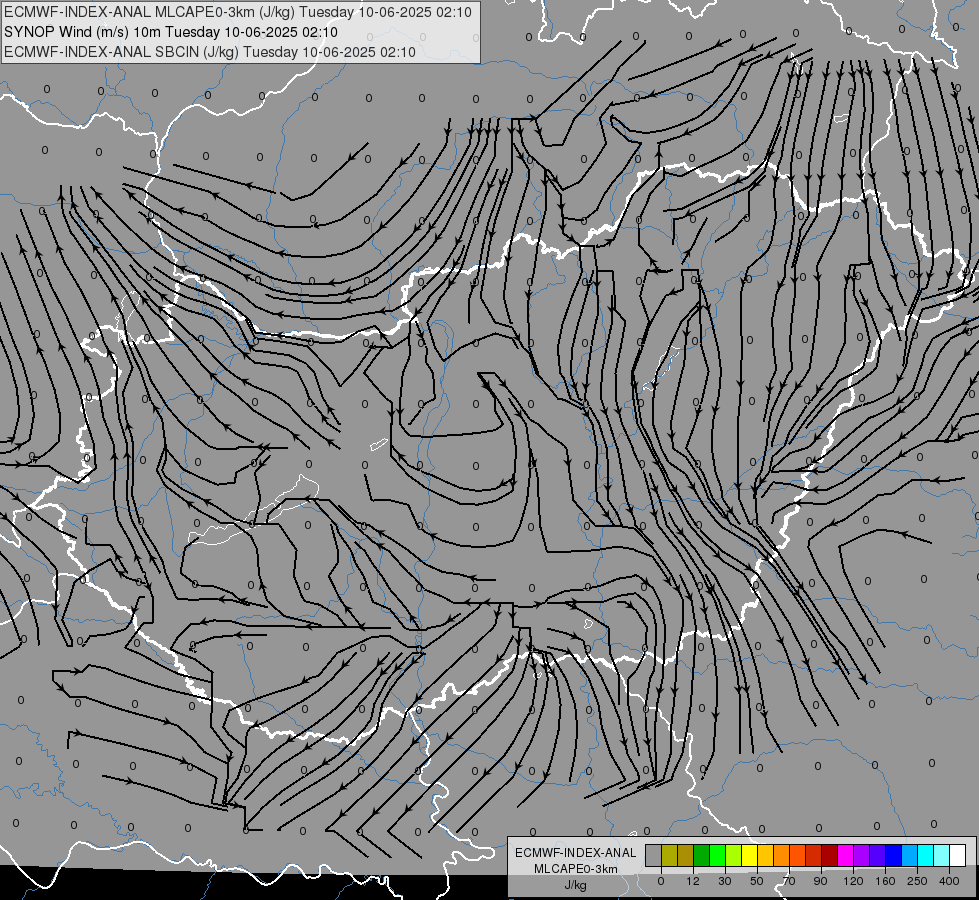The height and width of the screenshot is (900, 979).
Task: Click the legend tick value 90
Action: pyautogui.click(x=821, y=881)
